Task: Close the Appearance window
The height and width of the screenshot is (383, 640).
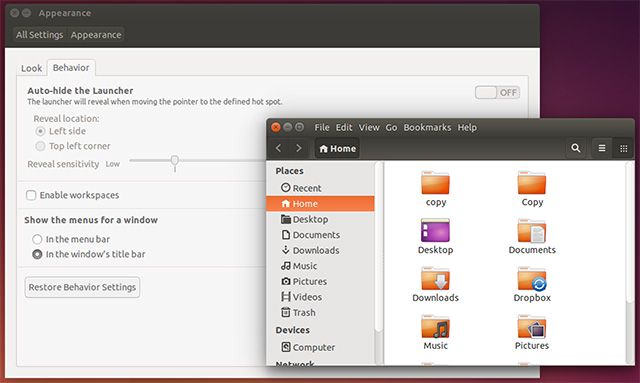Action: [15, 13]
